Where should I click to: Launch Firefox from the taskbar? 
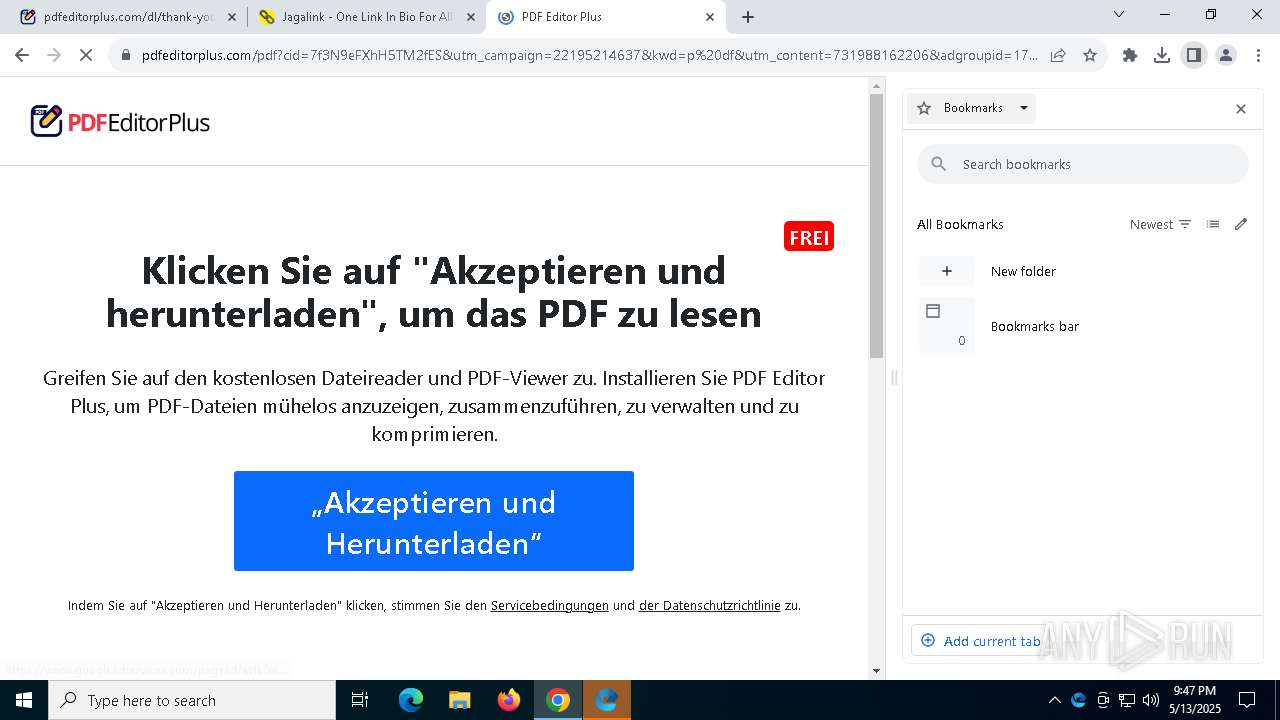(x=509, y=700)
